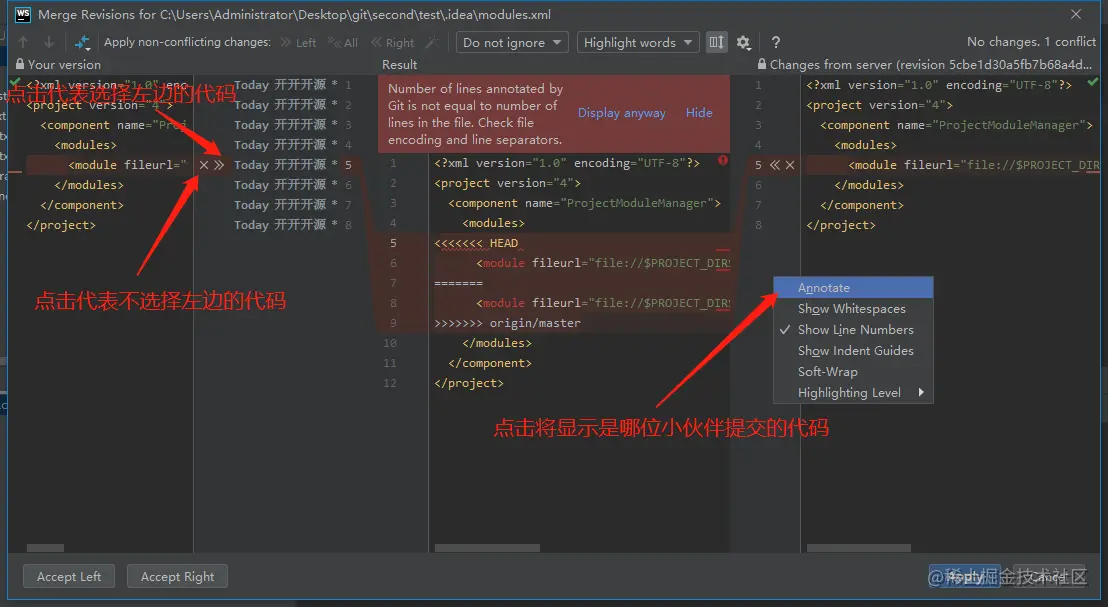Click the help question mark icon
This screenshot has width=1108, height=607.
tap(777, 42)
